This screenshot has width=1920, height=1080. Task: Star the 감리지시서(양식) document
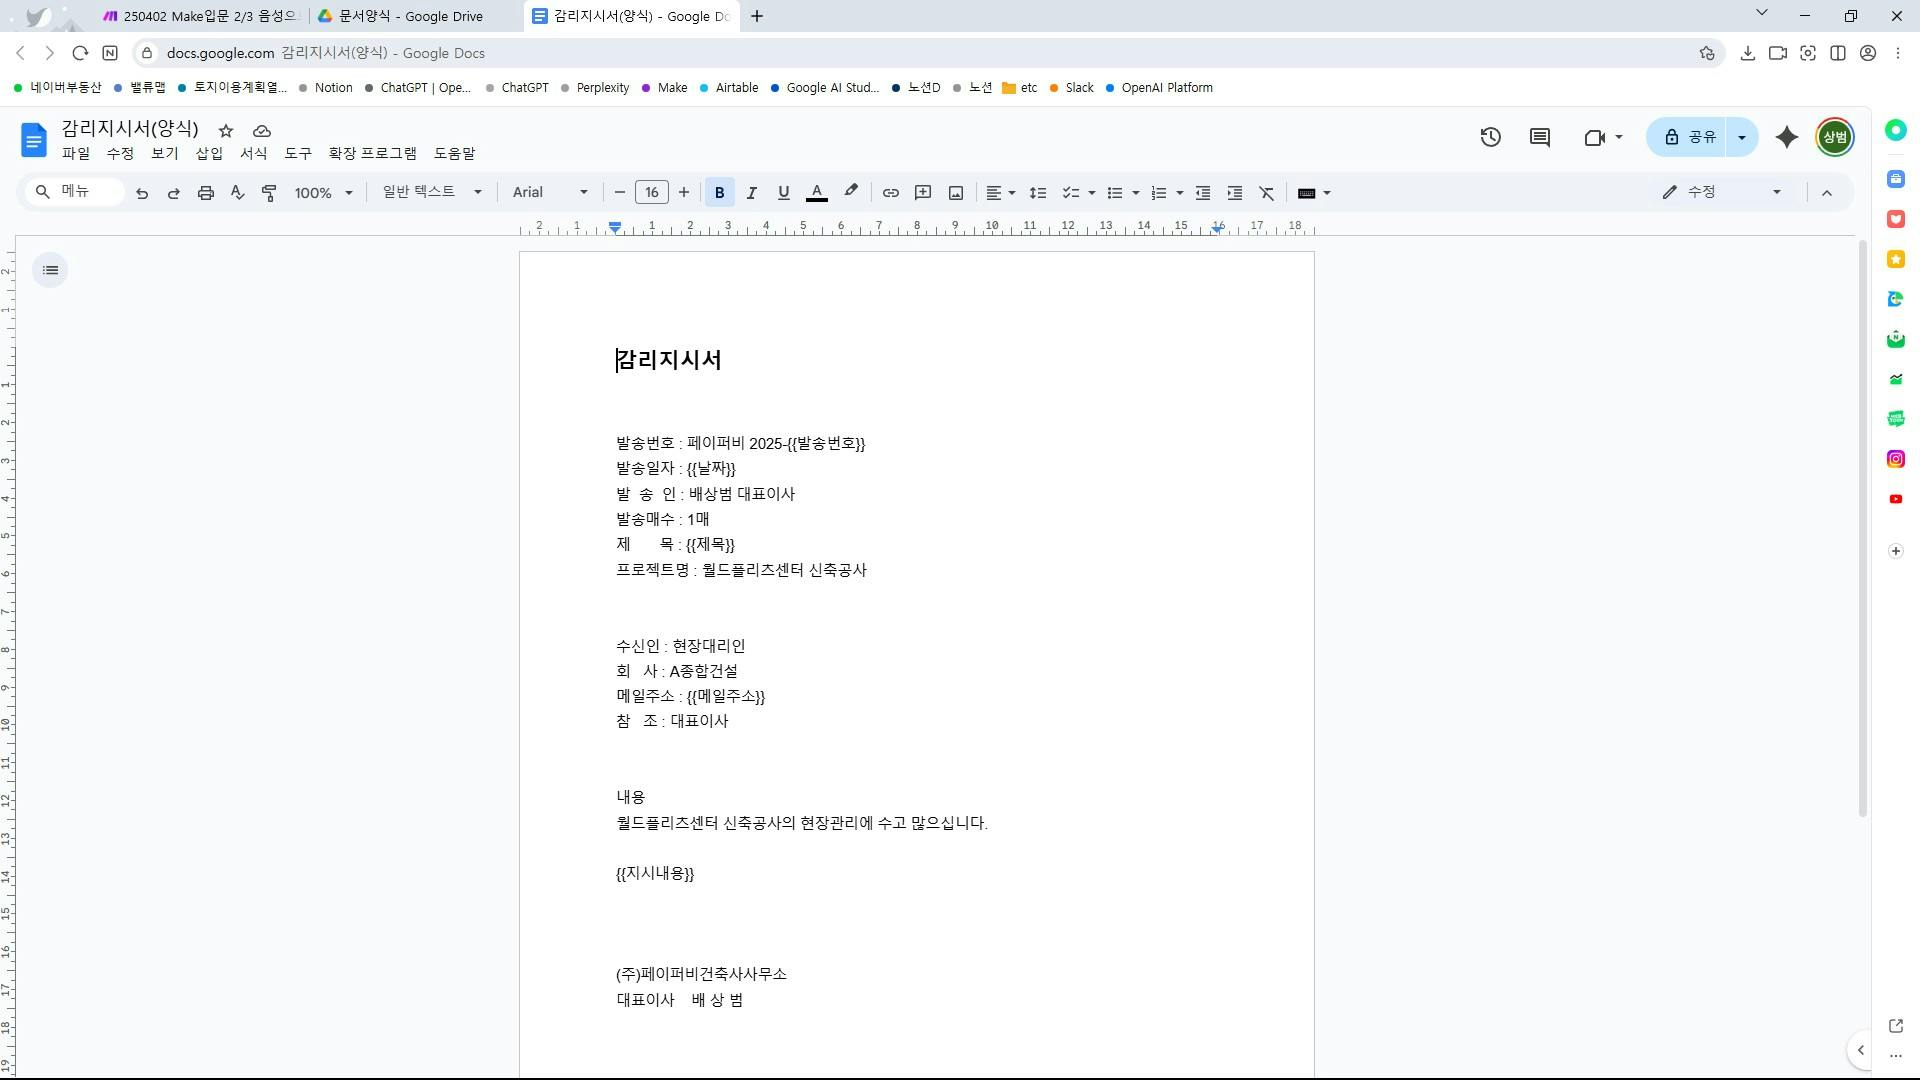point(226,131)
